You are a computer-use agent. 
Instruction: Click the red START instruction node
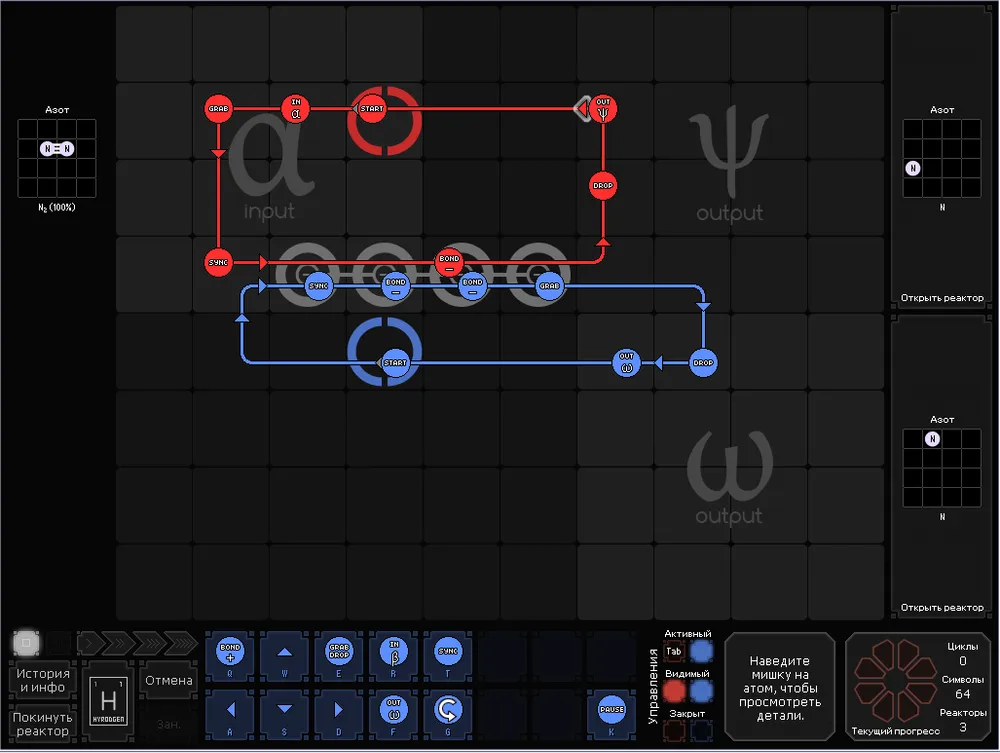click(372, 109)
